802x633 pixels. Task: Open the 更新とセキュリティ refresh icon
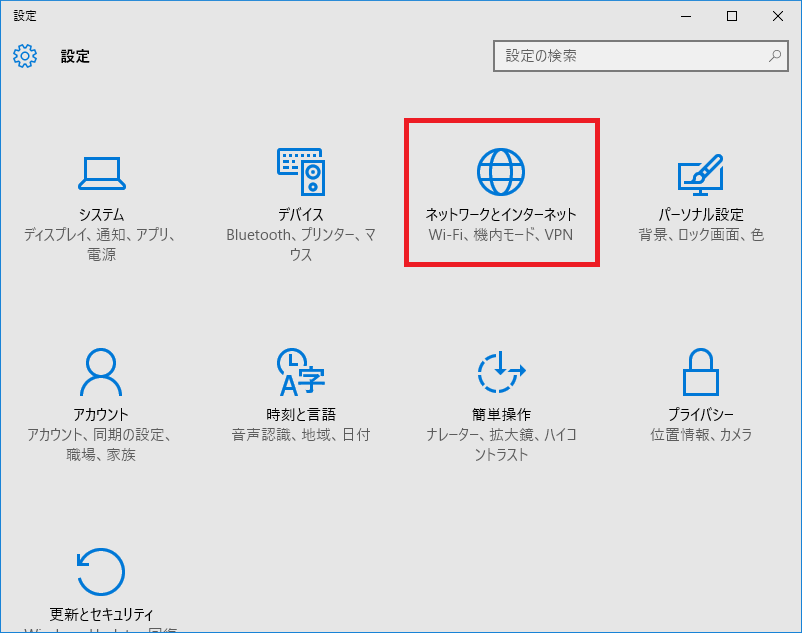101,572
